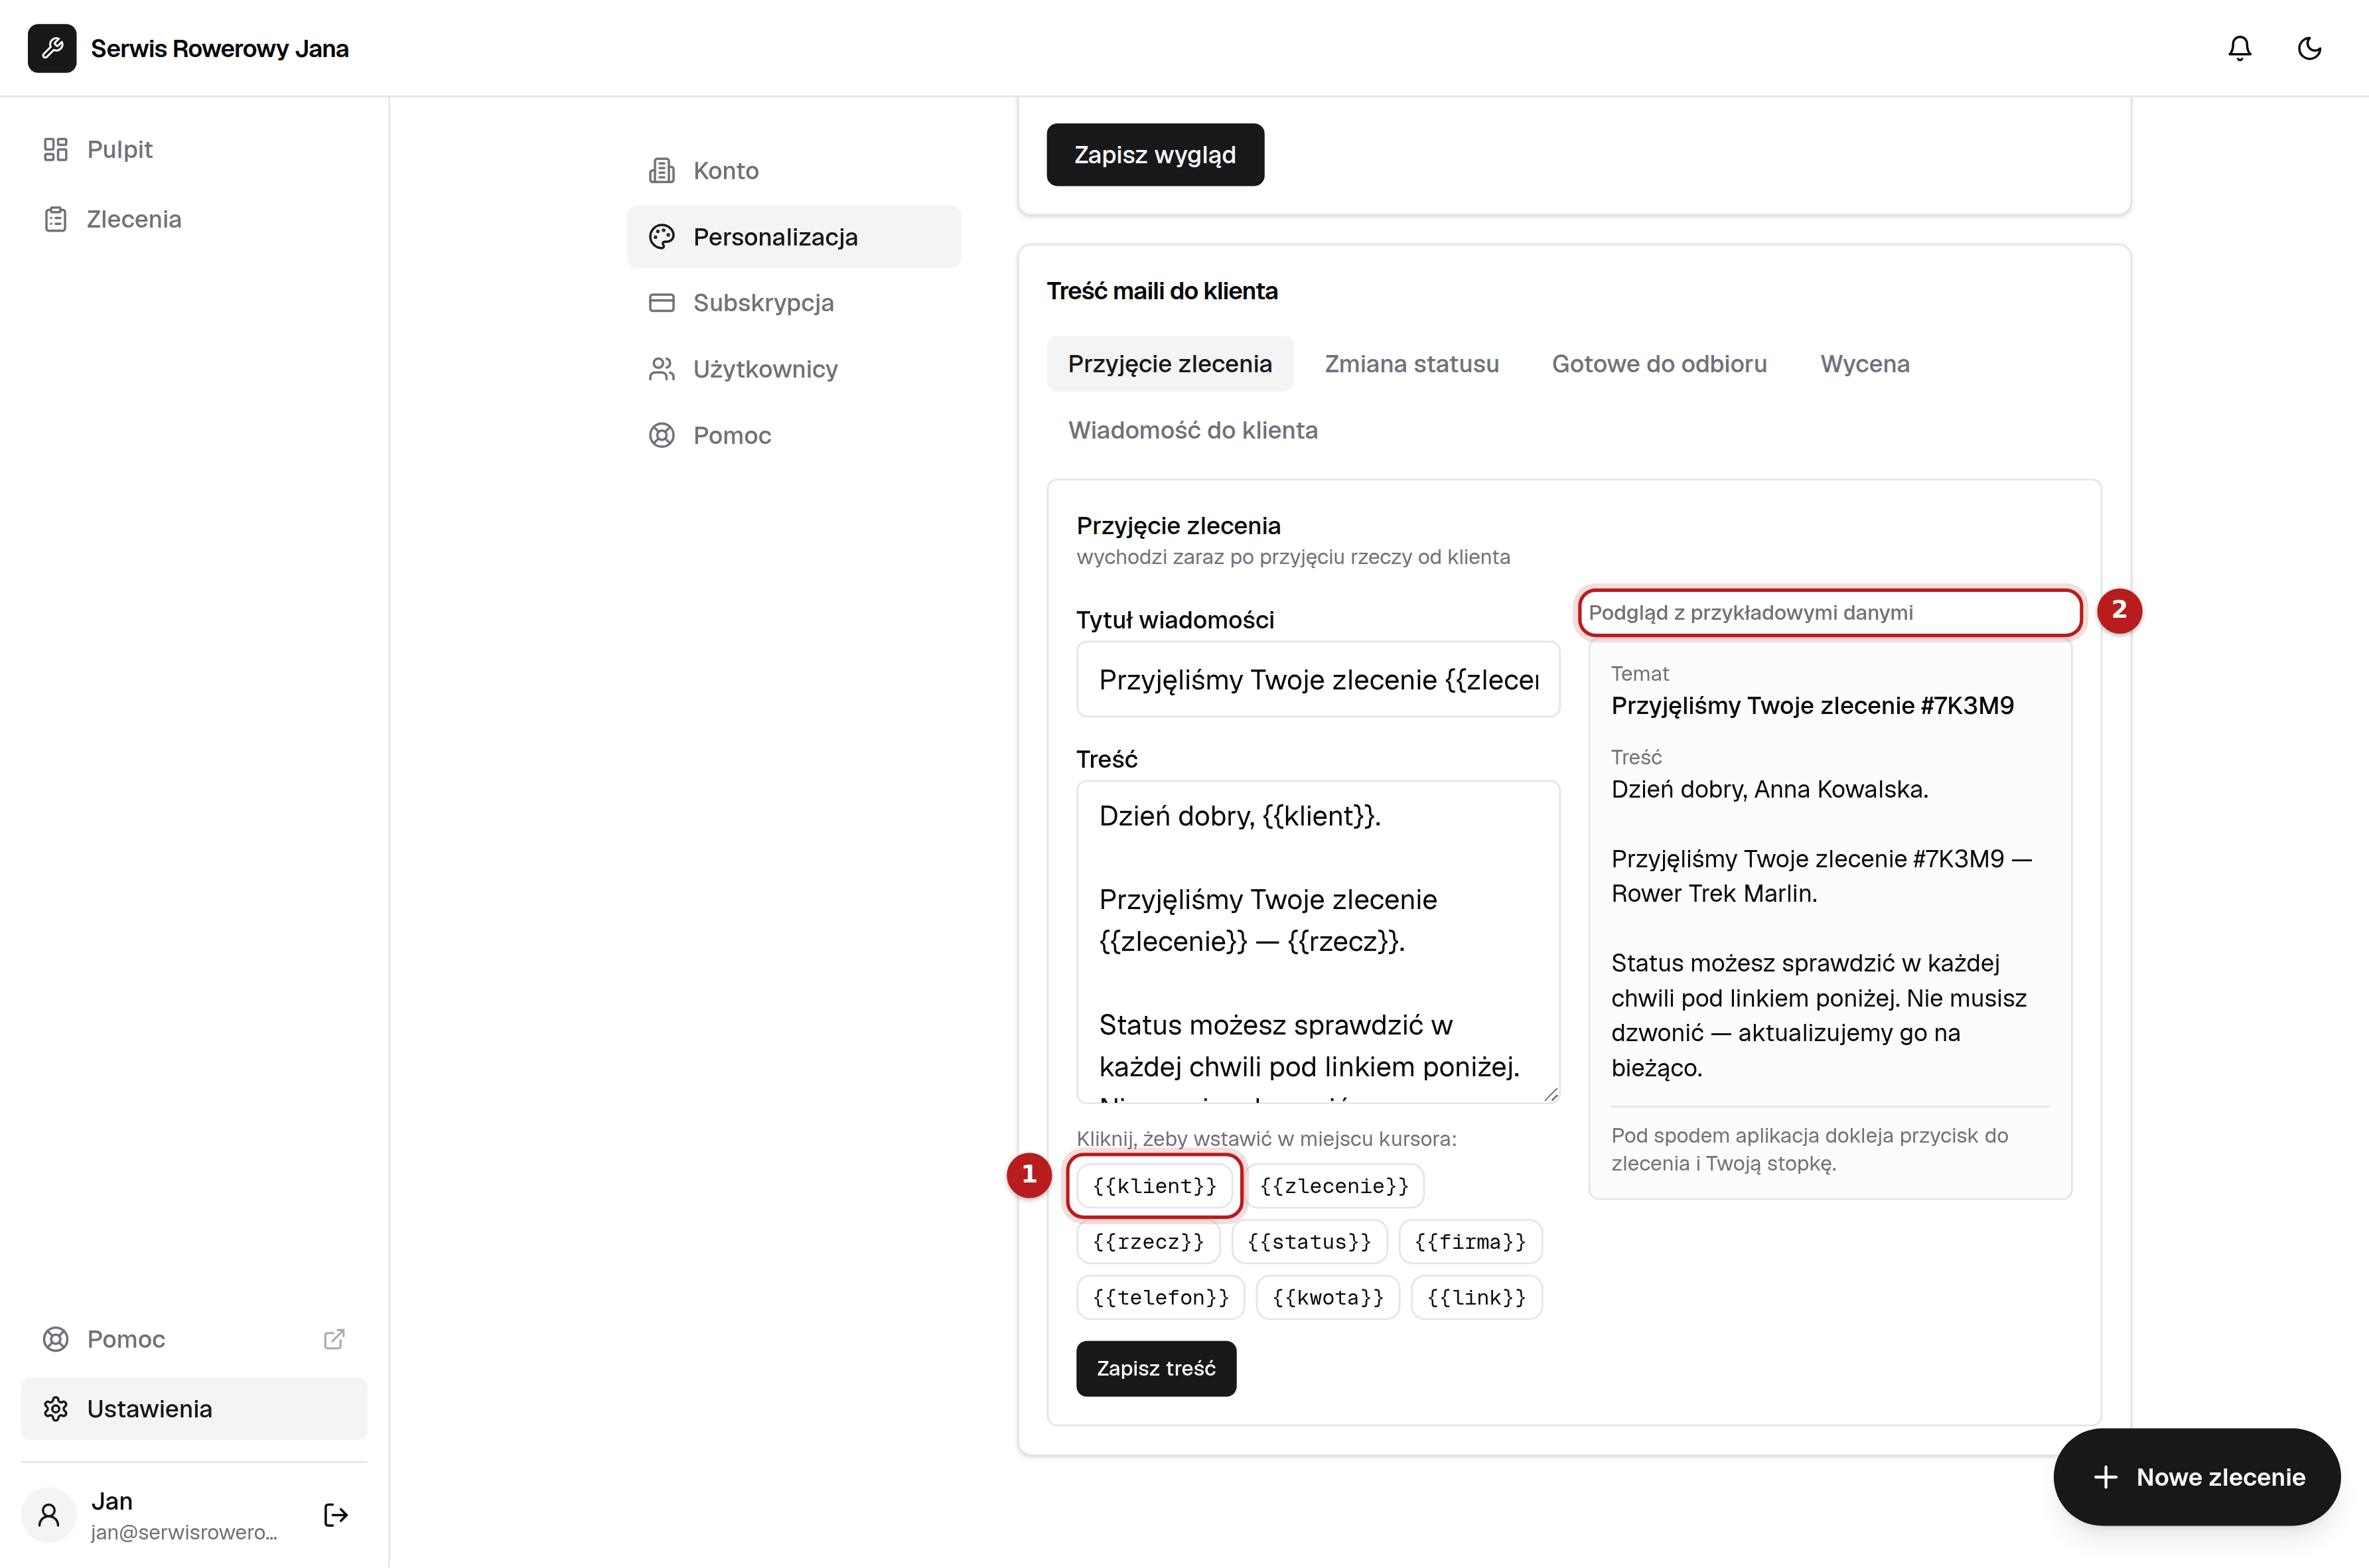Viewport: 2369px width, 1568px height.
Task: Click the Tytuł wiadomości input field
Action: (1318, 679)
